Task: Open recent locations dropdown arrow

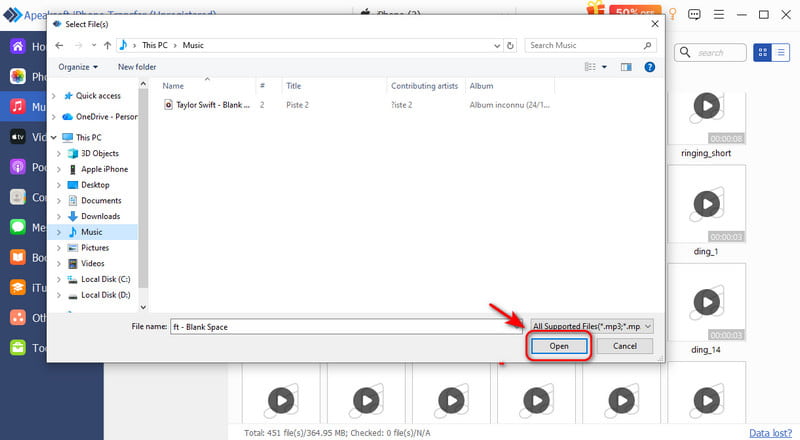Action: 94,45
